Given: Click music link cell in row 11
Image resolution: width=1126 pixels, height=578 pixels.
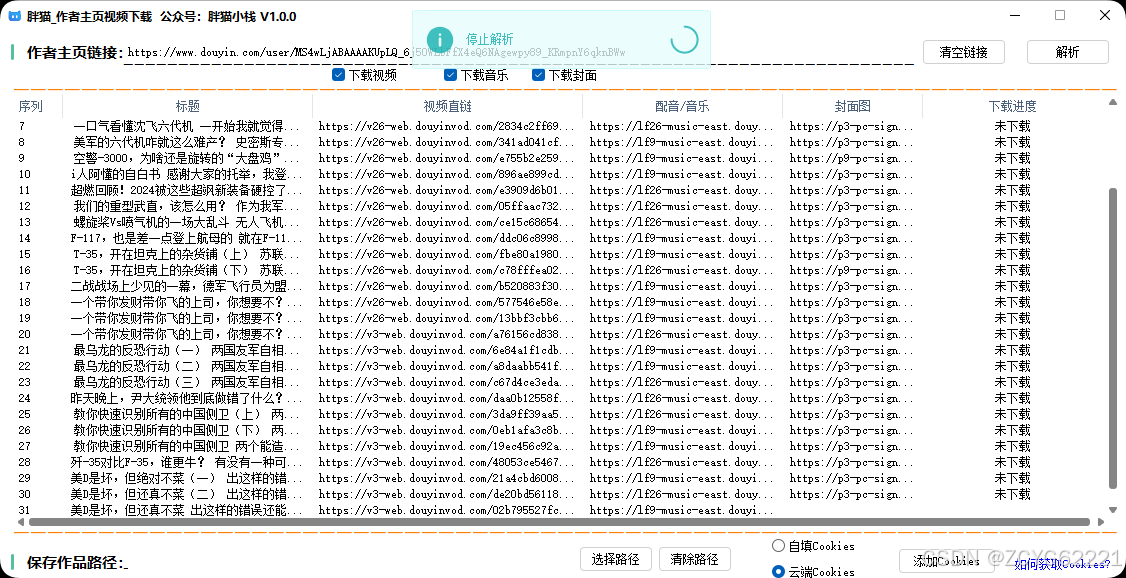Looking at the screenshot, I should coord(682,190).
